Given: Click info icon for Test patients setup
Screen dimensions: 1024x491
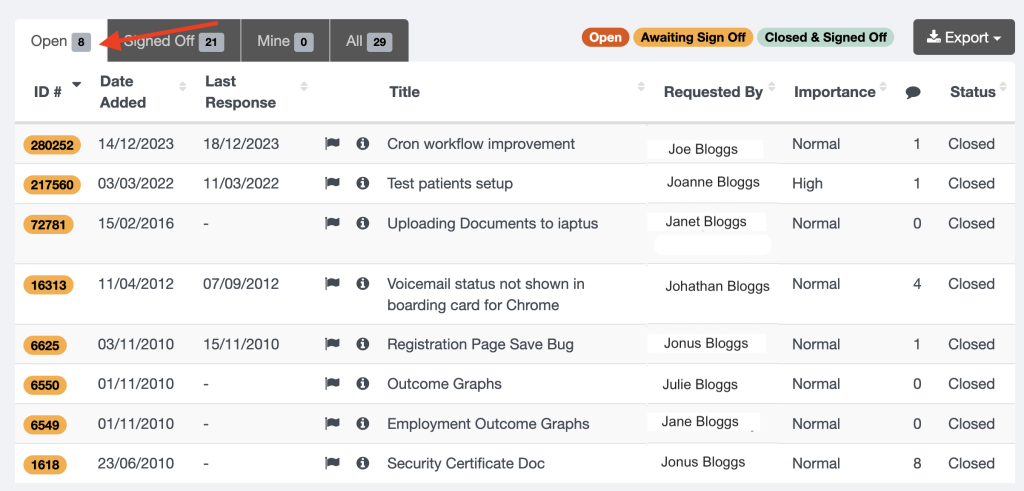Looking at the screenshot, I should point(363,184).
